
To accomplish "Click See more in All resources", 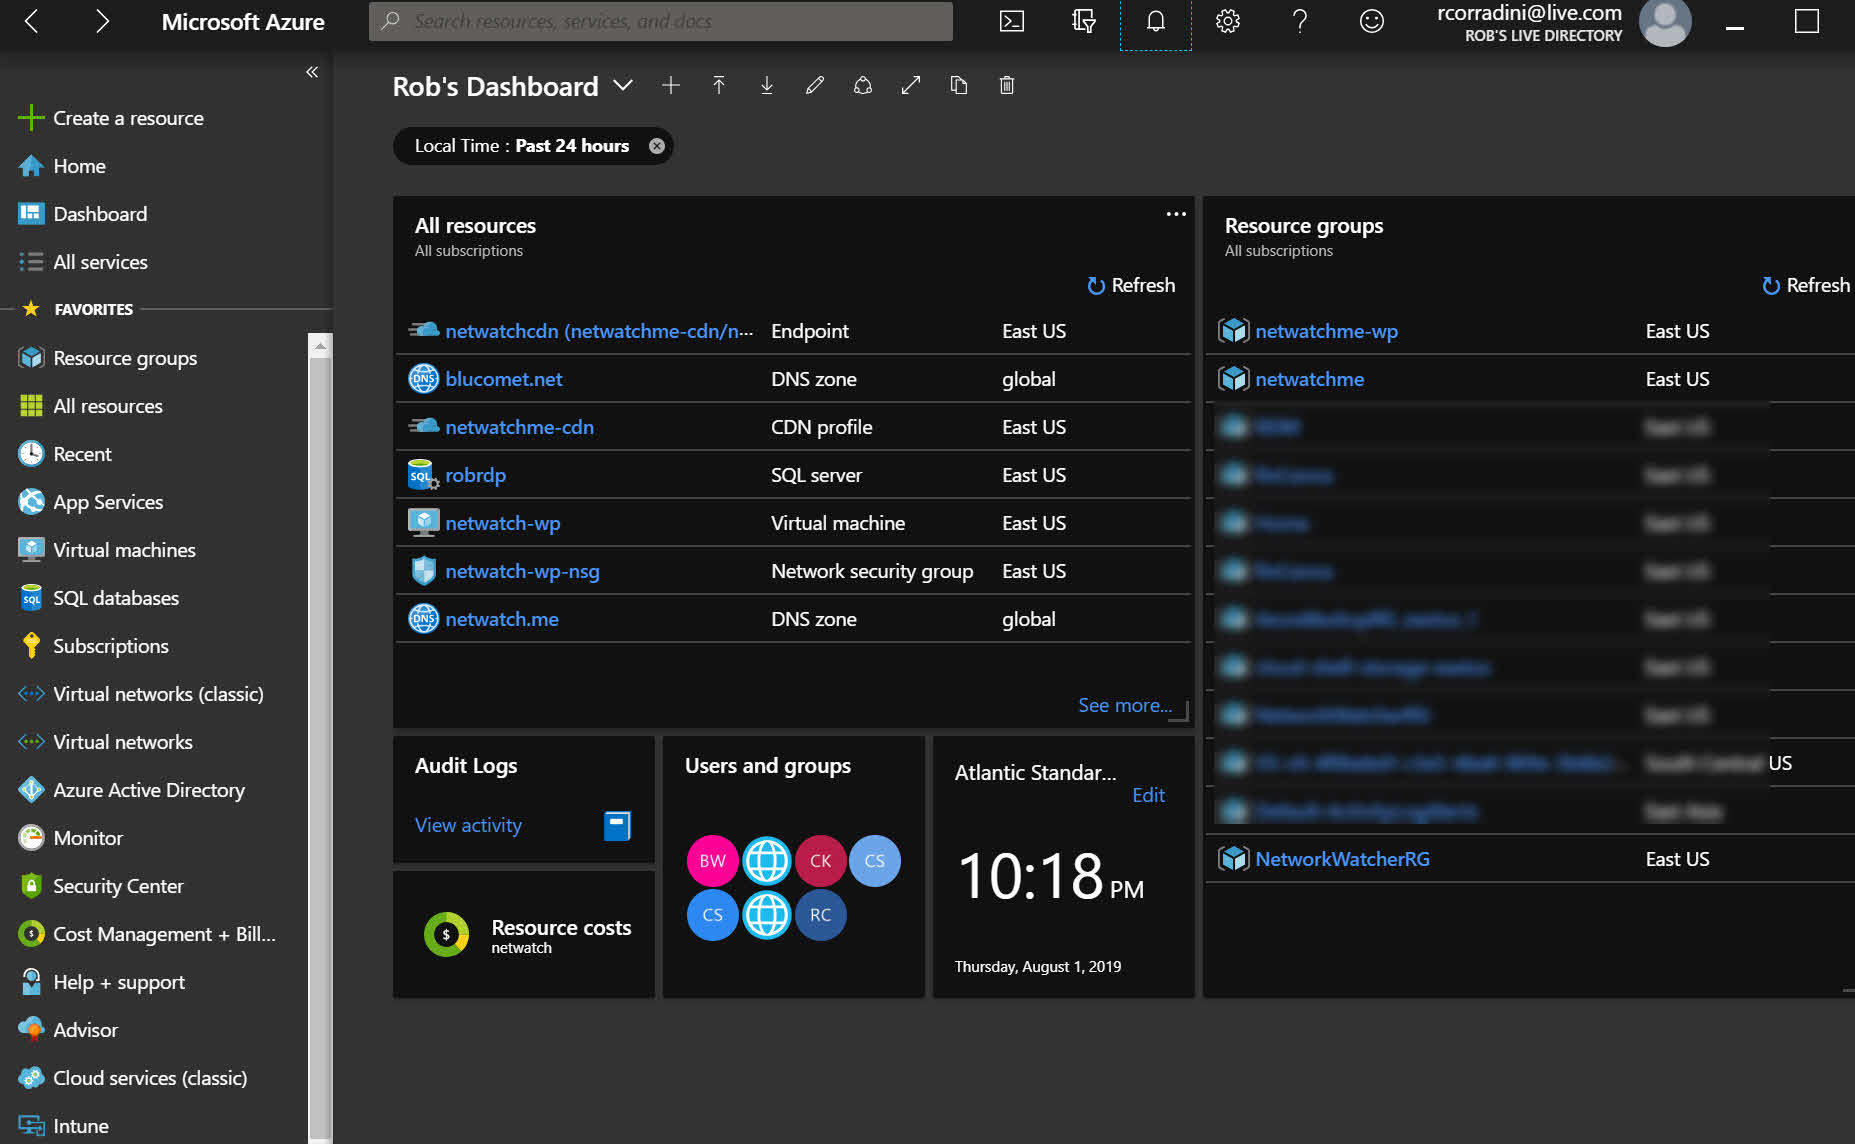I will coord(1125,705).
